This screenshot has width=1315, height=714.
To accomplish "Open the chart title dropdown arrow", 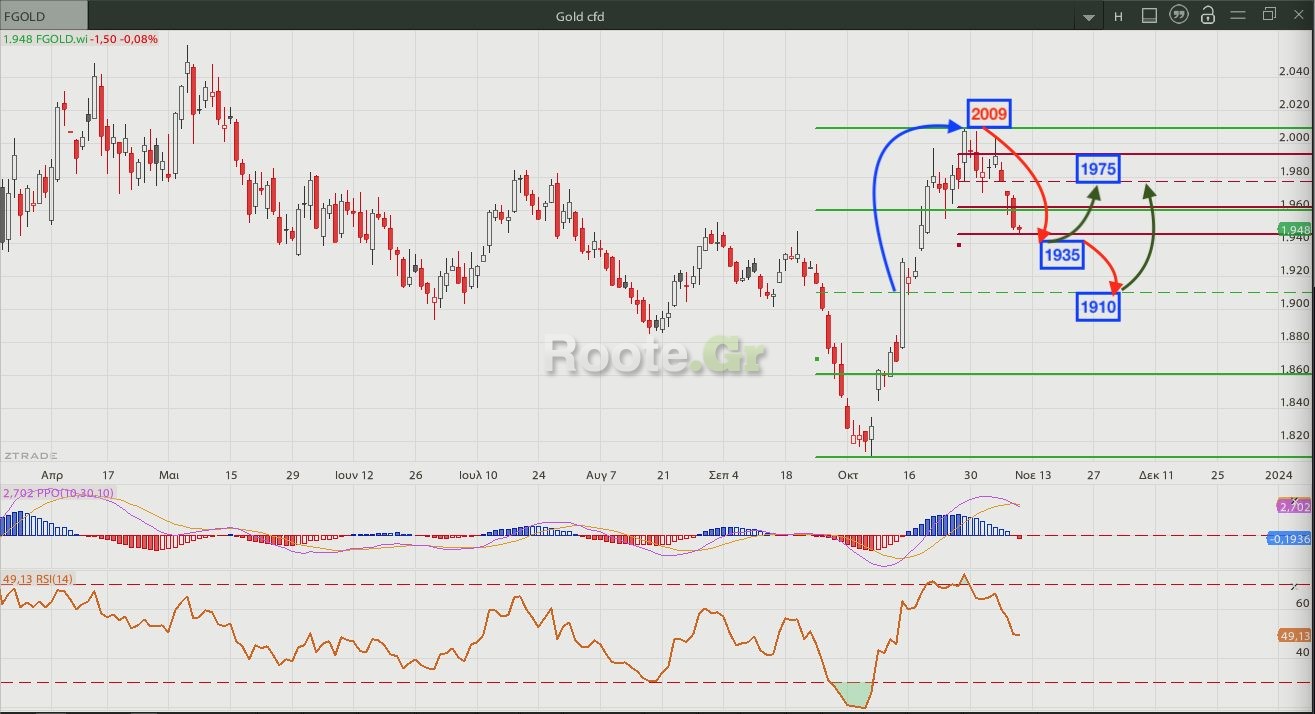I will pyautogui.click(x=1089, y=17).
